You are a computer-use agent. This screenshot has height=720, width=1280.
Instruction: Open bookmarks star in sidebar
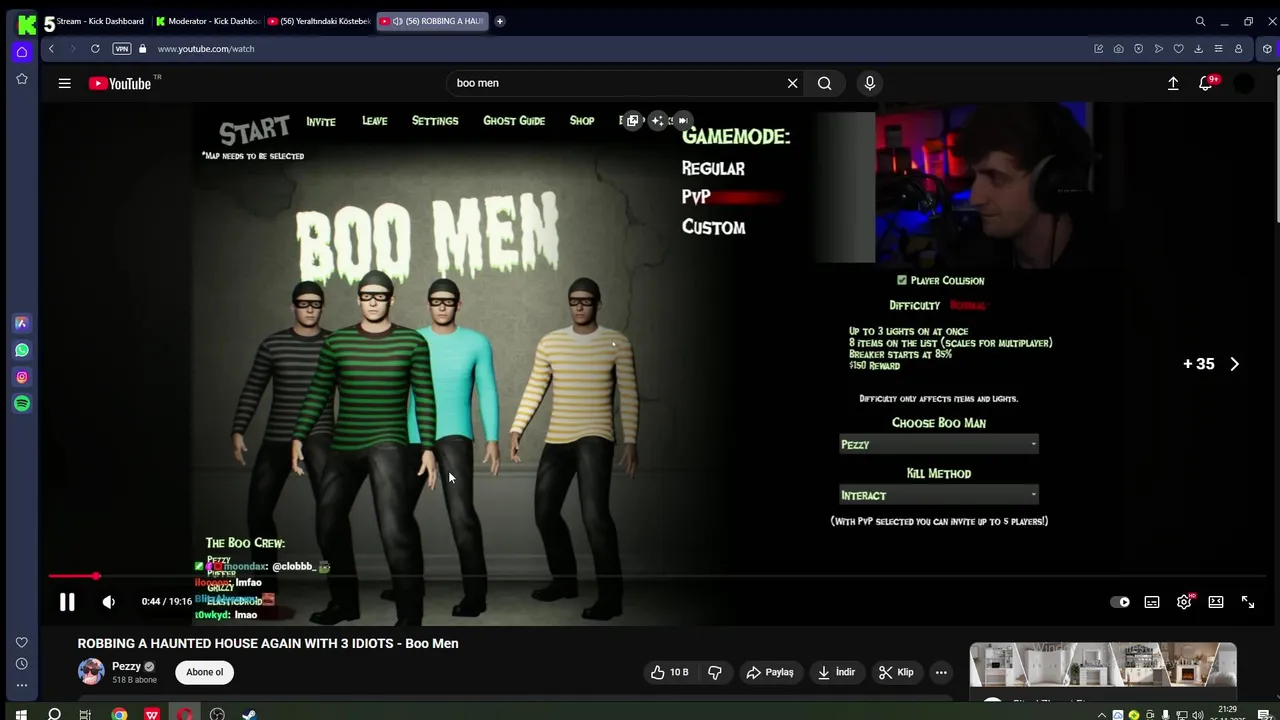point(21,78)
